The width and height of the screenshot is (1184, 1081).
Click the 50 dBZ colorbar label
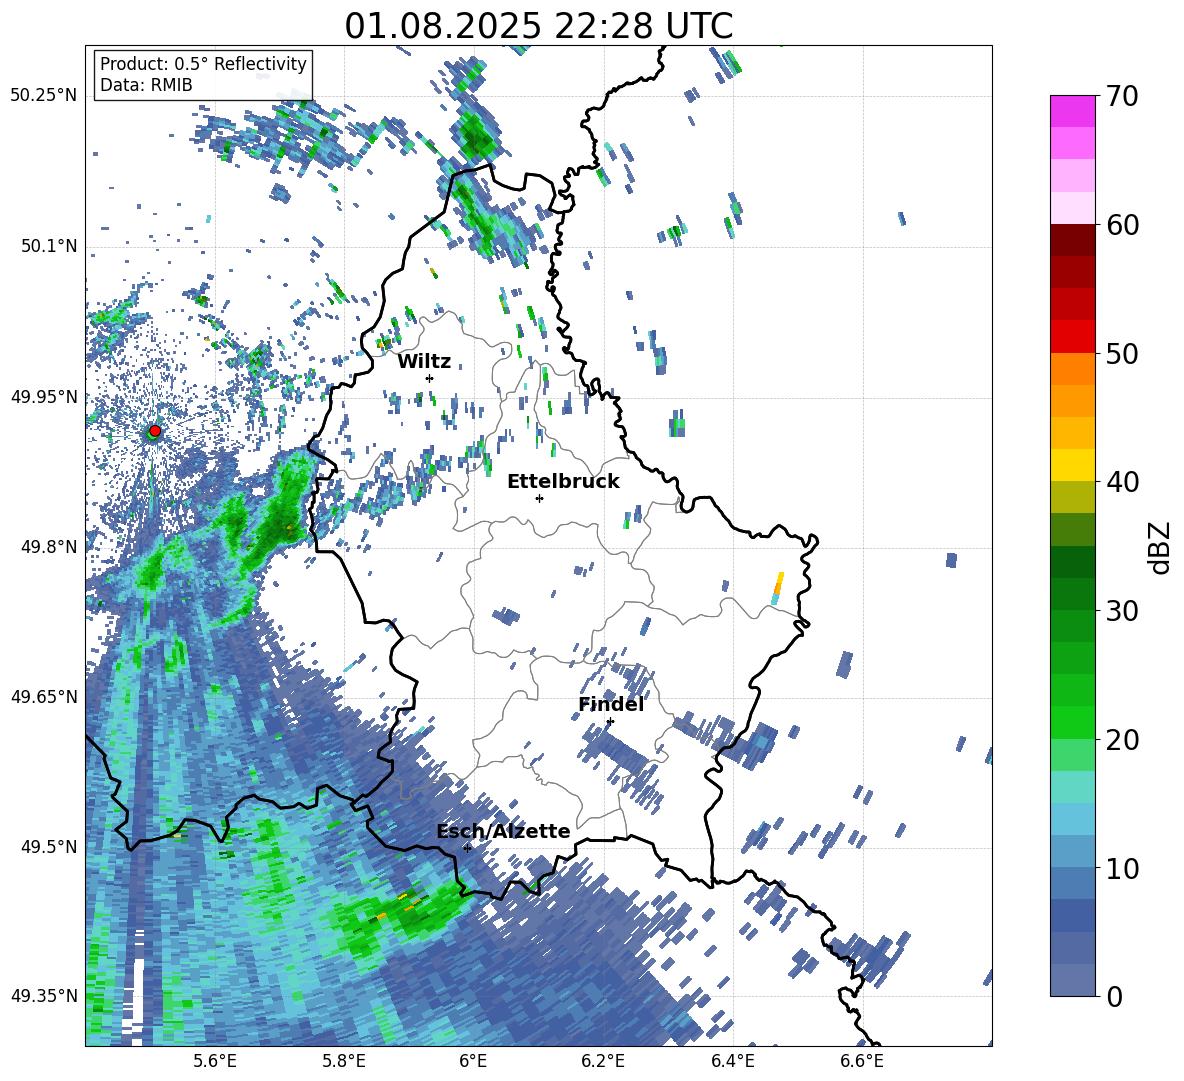[x=1122, y=354]
